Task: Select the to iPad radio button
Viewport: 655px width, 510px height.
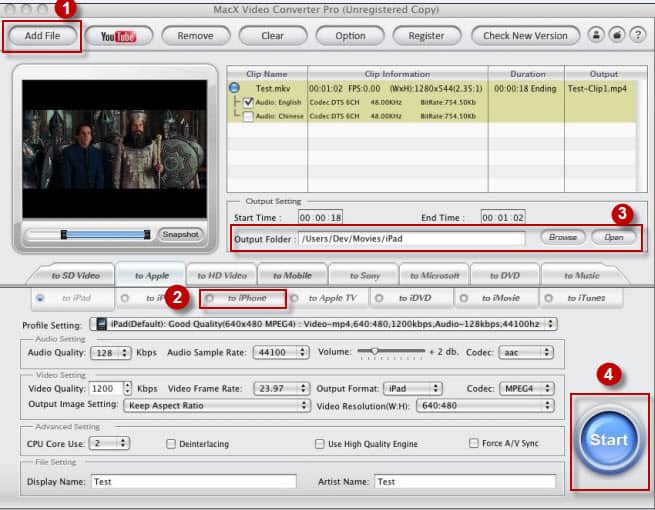Action: (x=40, y=298)
